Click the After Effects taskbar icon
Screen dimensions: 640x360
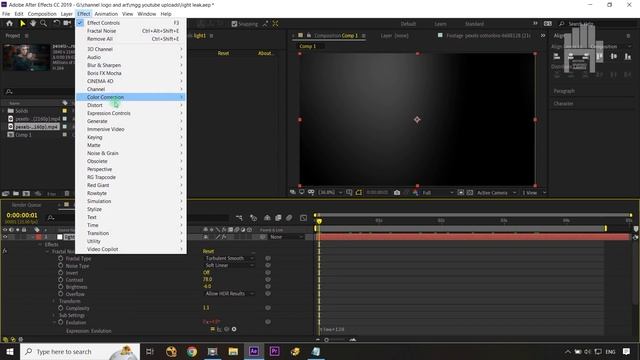point(253,351)
